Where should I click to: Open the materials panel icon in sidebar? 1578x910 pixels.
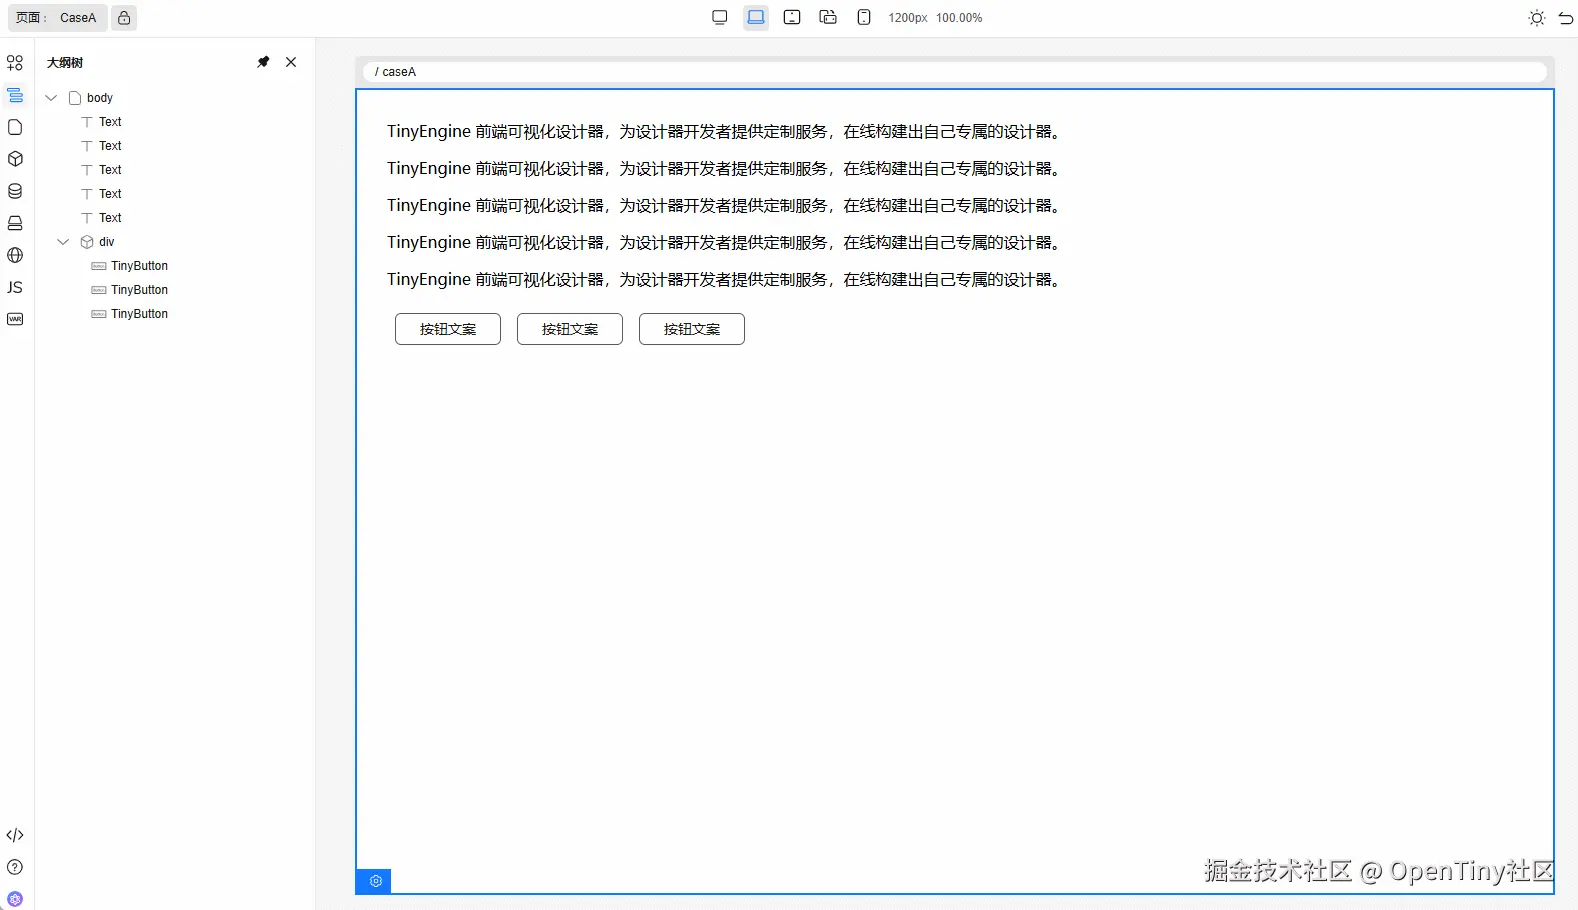click(15, 63)
